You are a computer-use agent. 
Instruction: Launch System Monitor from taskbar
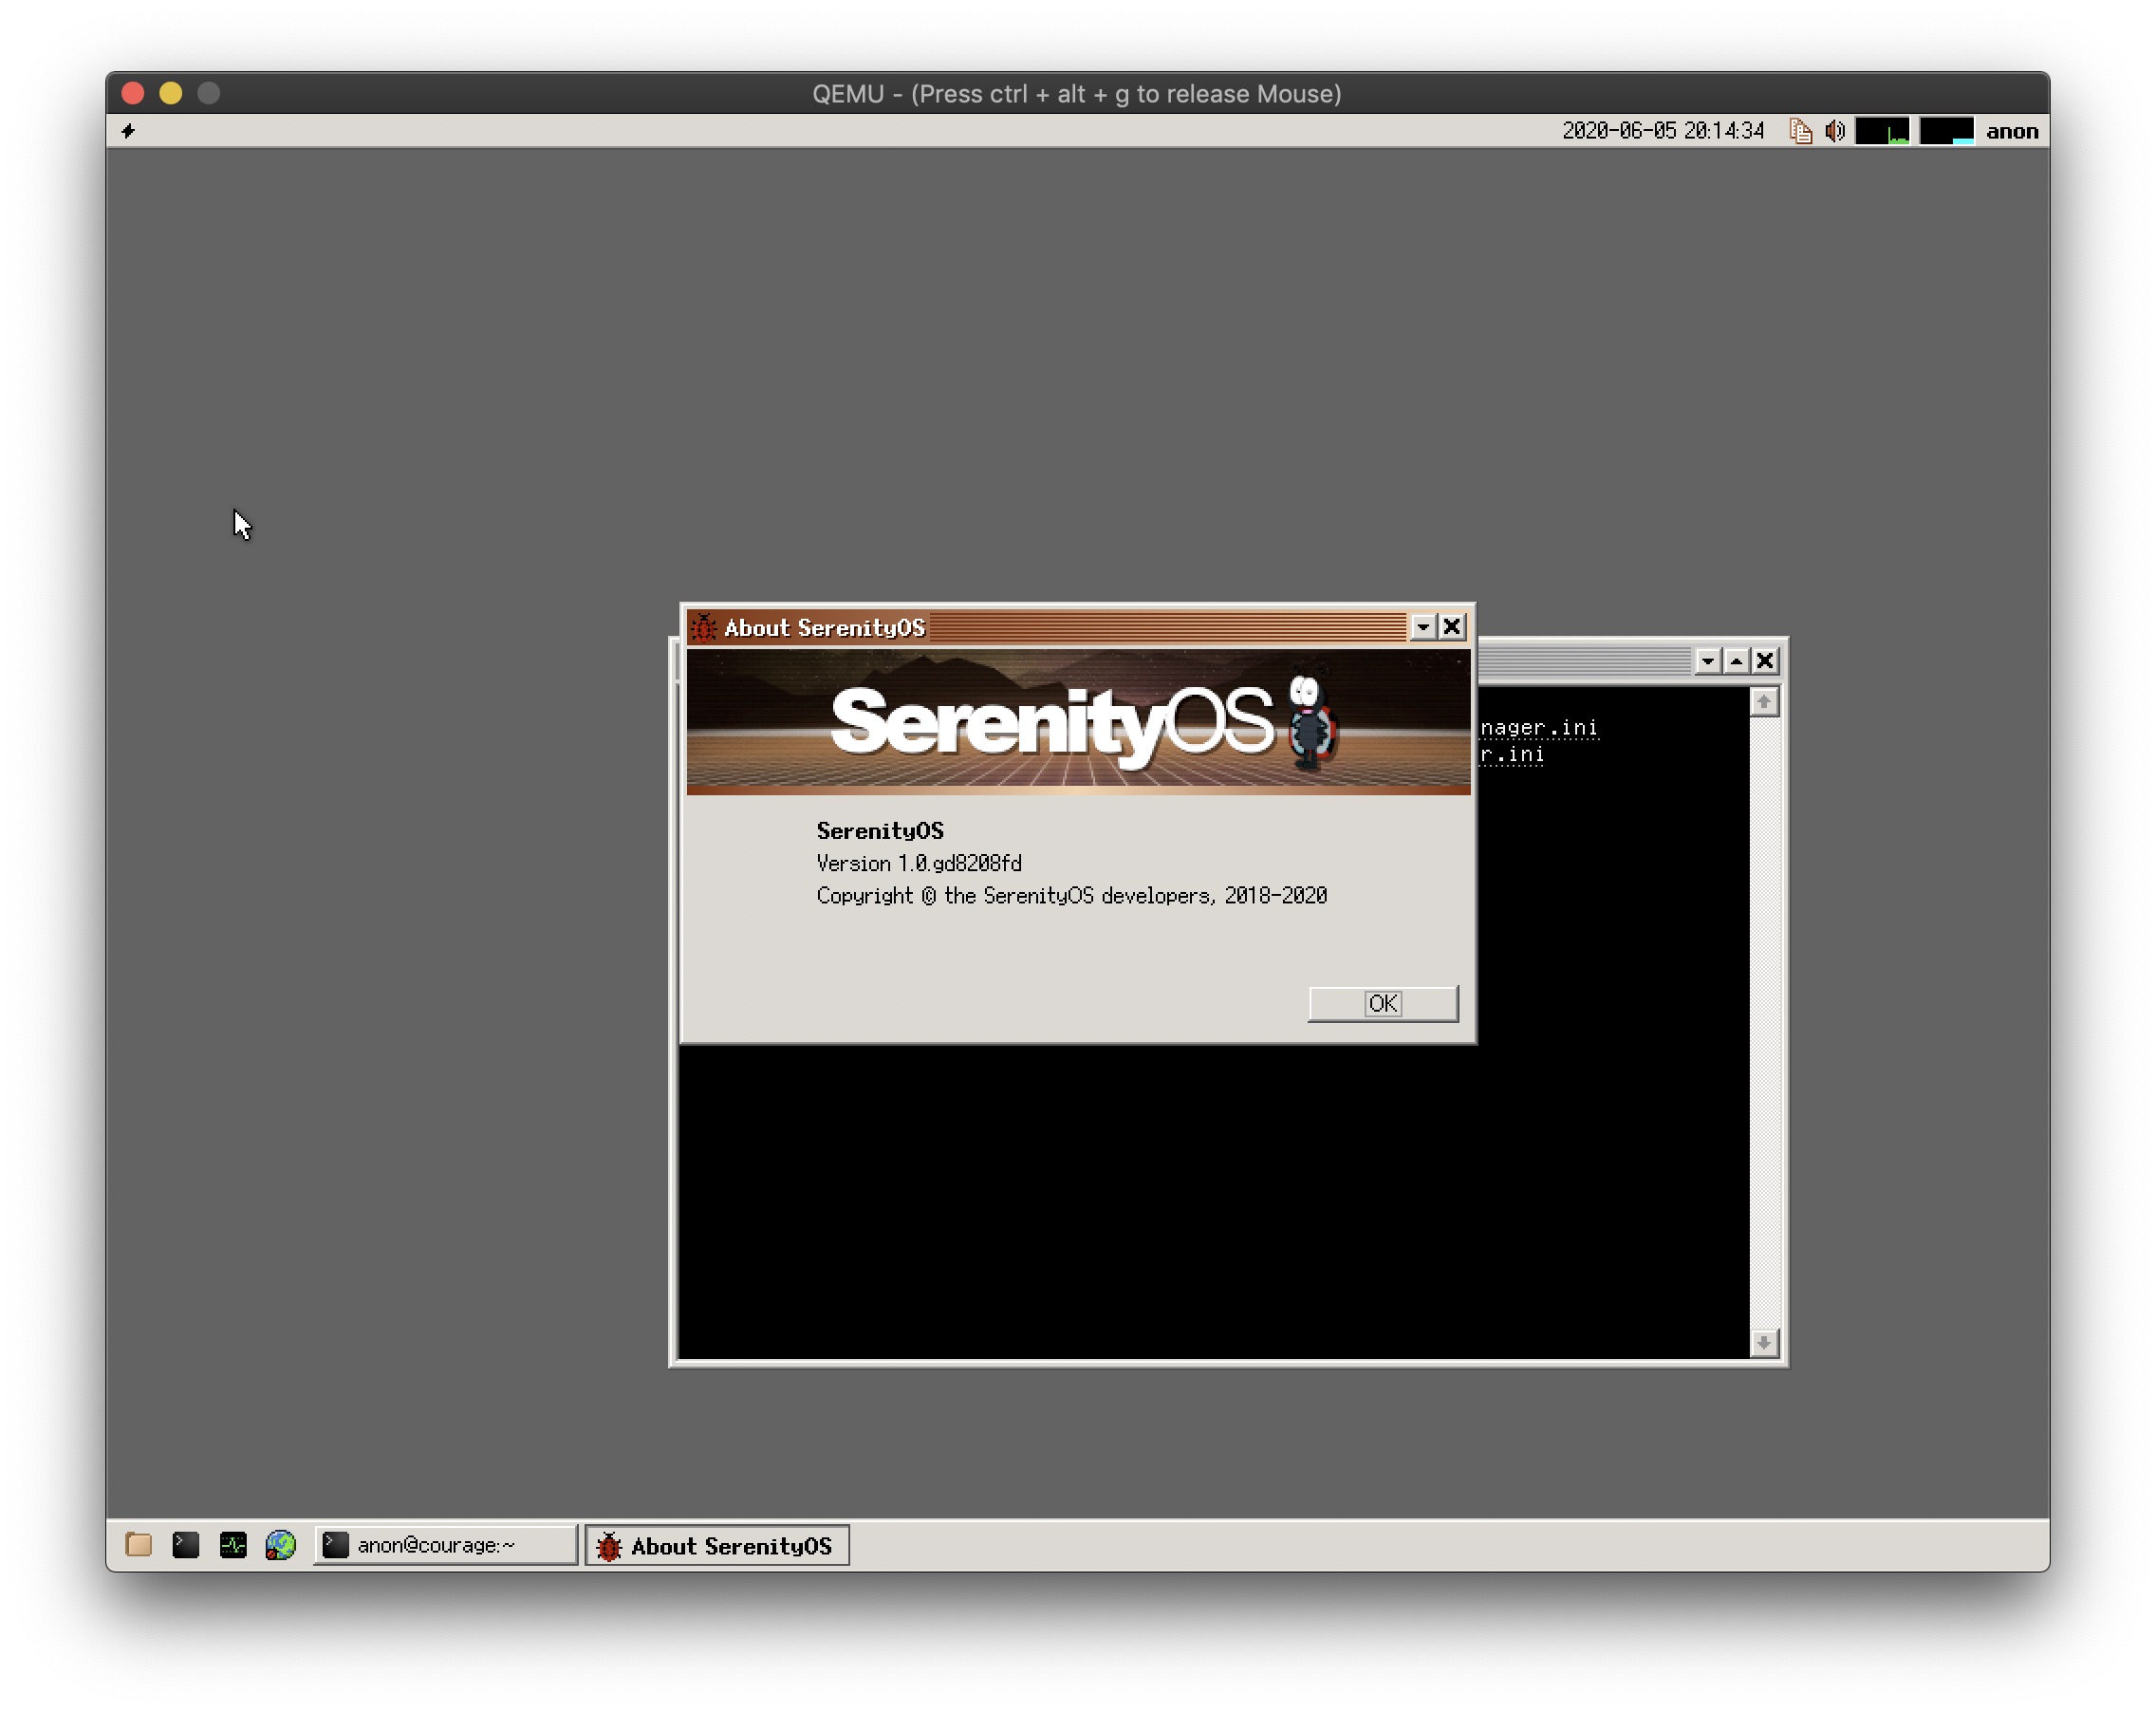coord(233,1545)
